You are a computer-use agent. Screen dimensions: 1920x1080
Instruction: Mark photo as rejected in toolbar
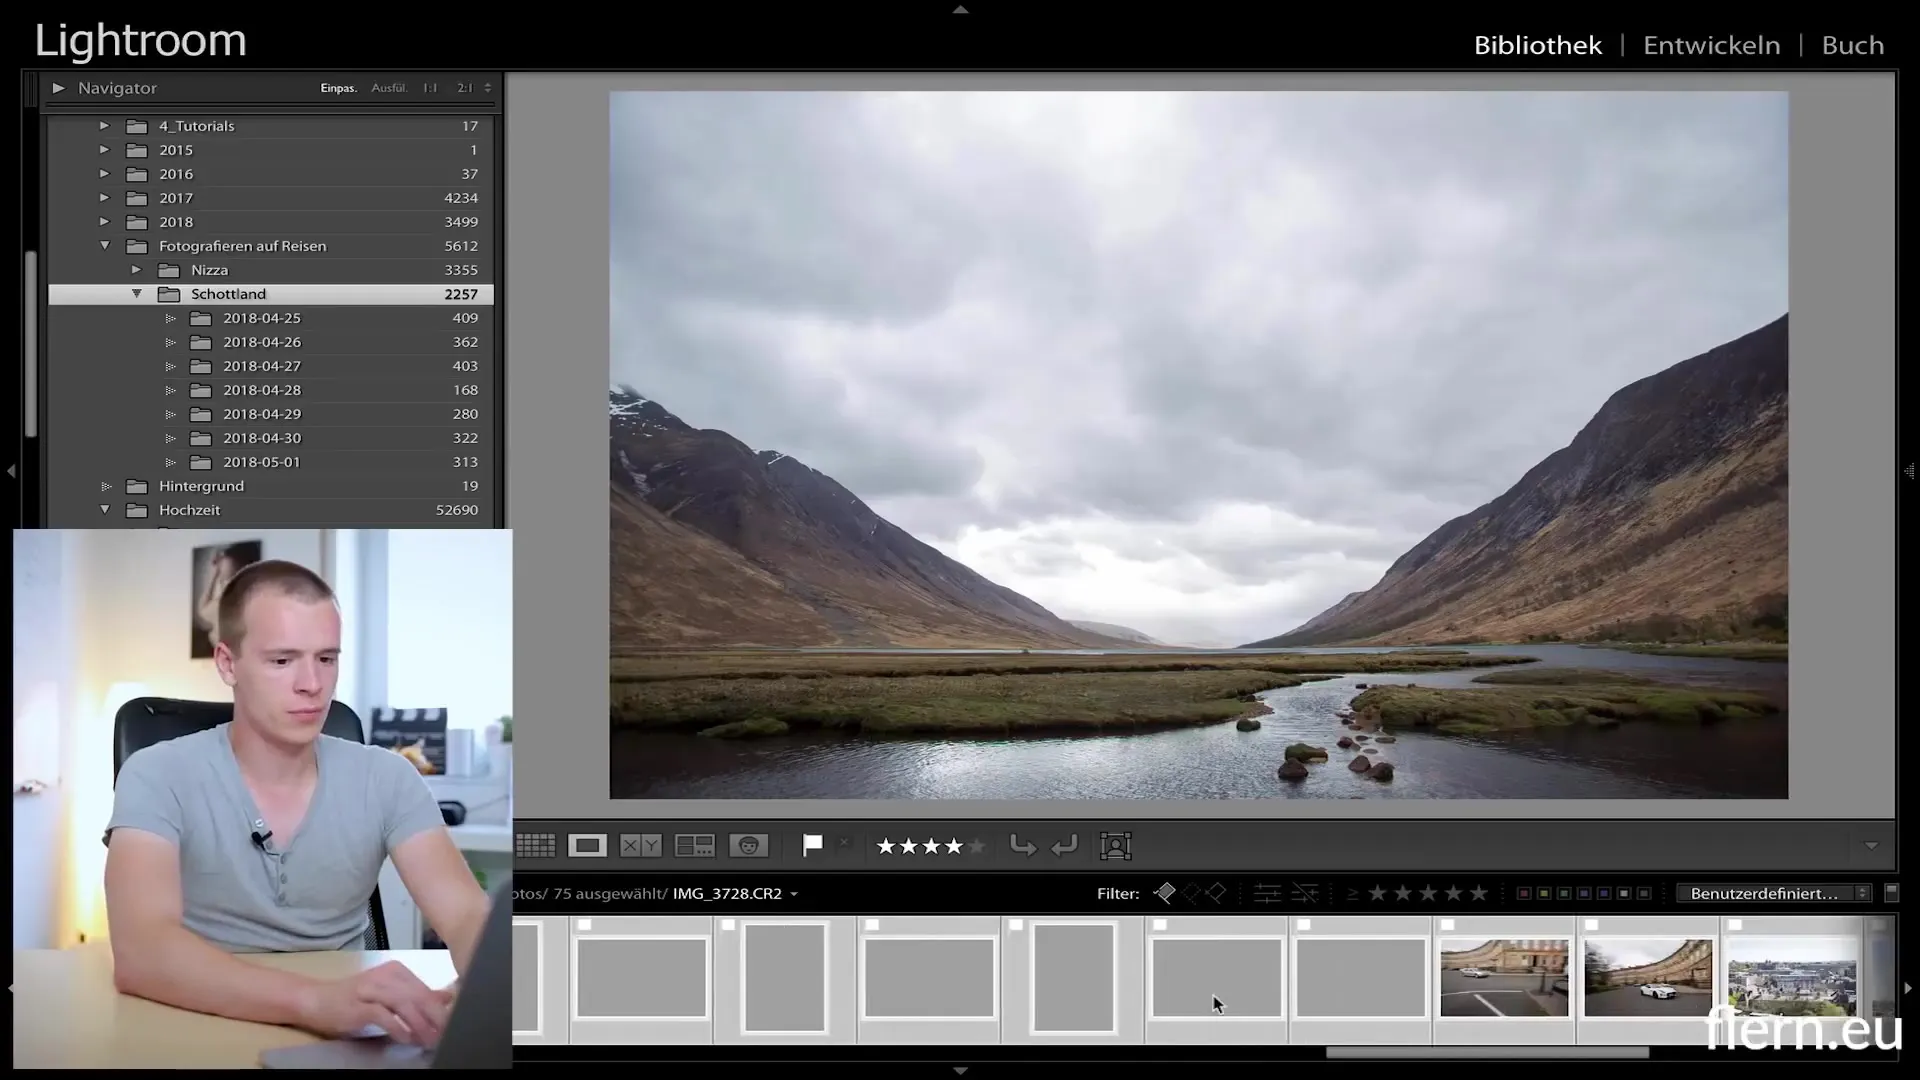pos(844,844)
